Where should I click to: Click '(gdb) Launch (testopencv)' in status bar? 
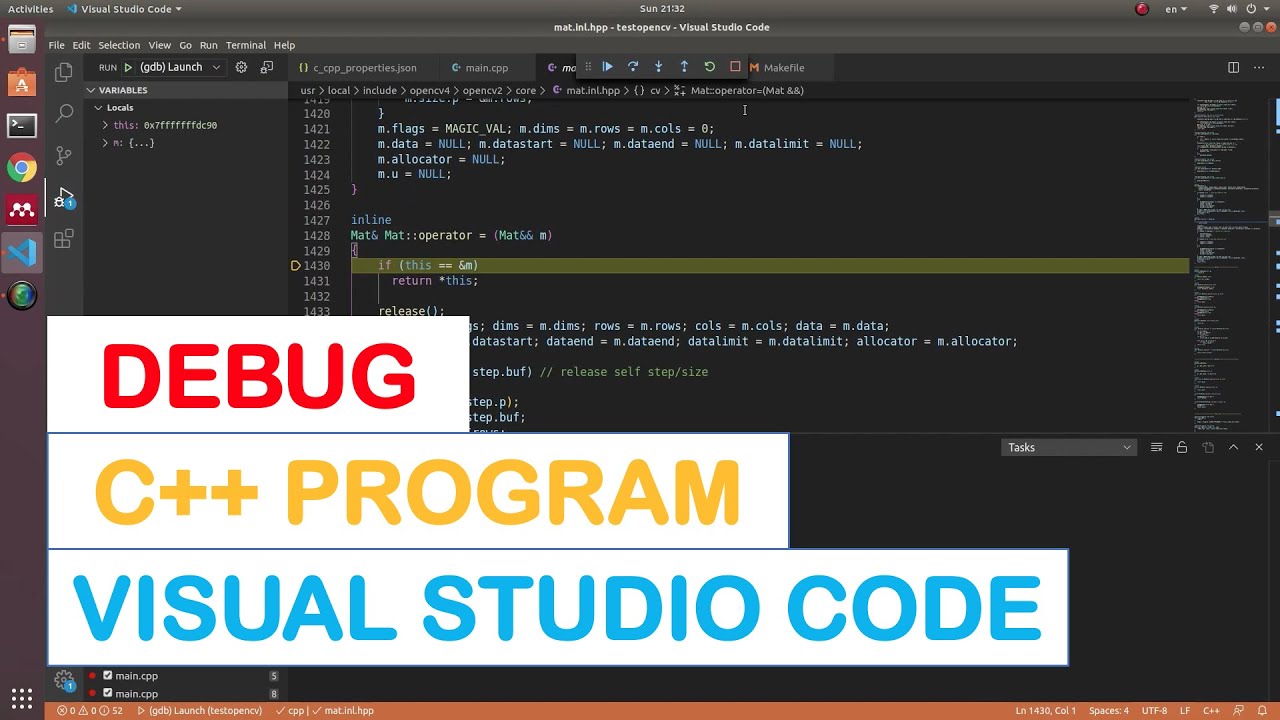pos(199,711)
